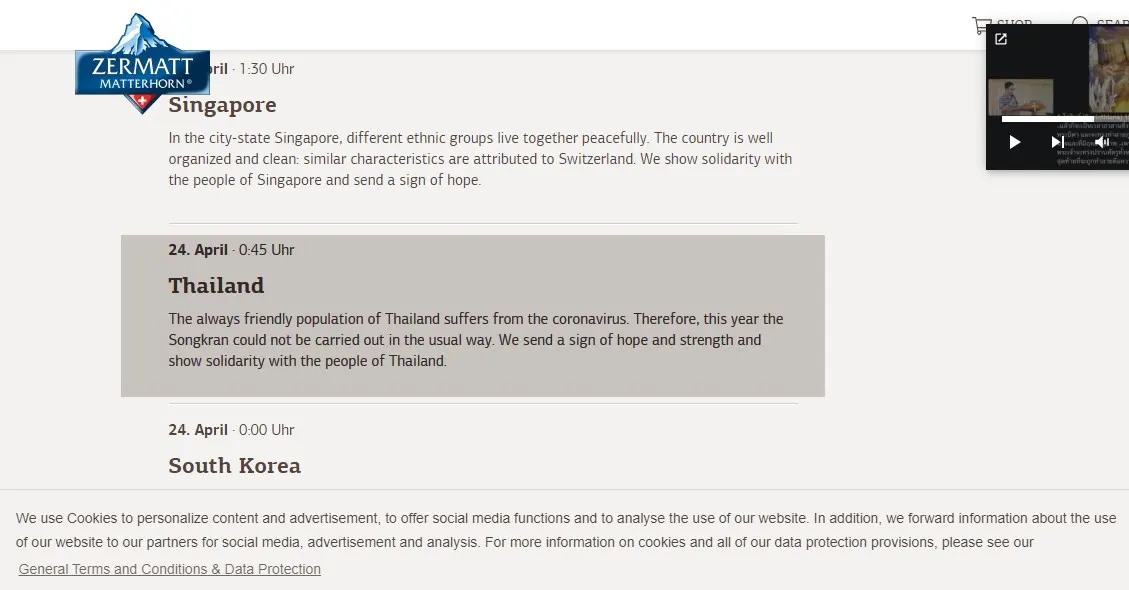Expand mini player with pop-out icon
The image size is (1129, 590).
coord(1001,40)
